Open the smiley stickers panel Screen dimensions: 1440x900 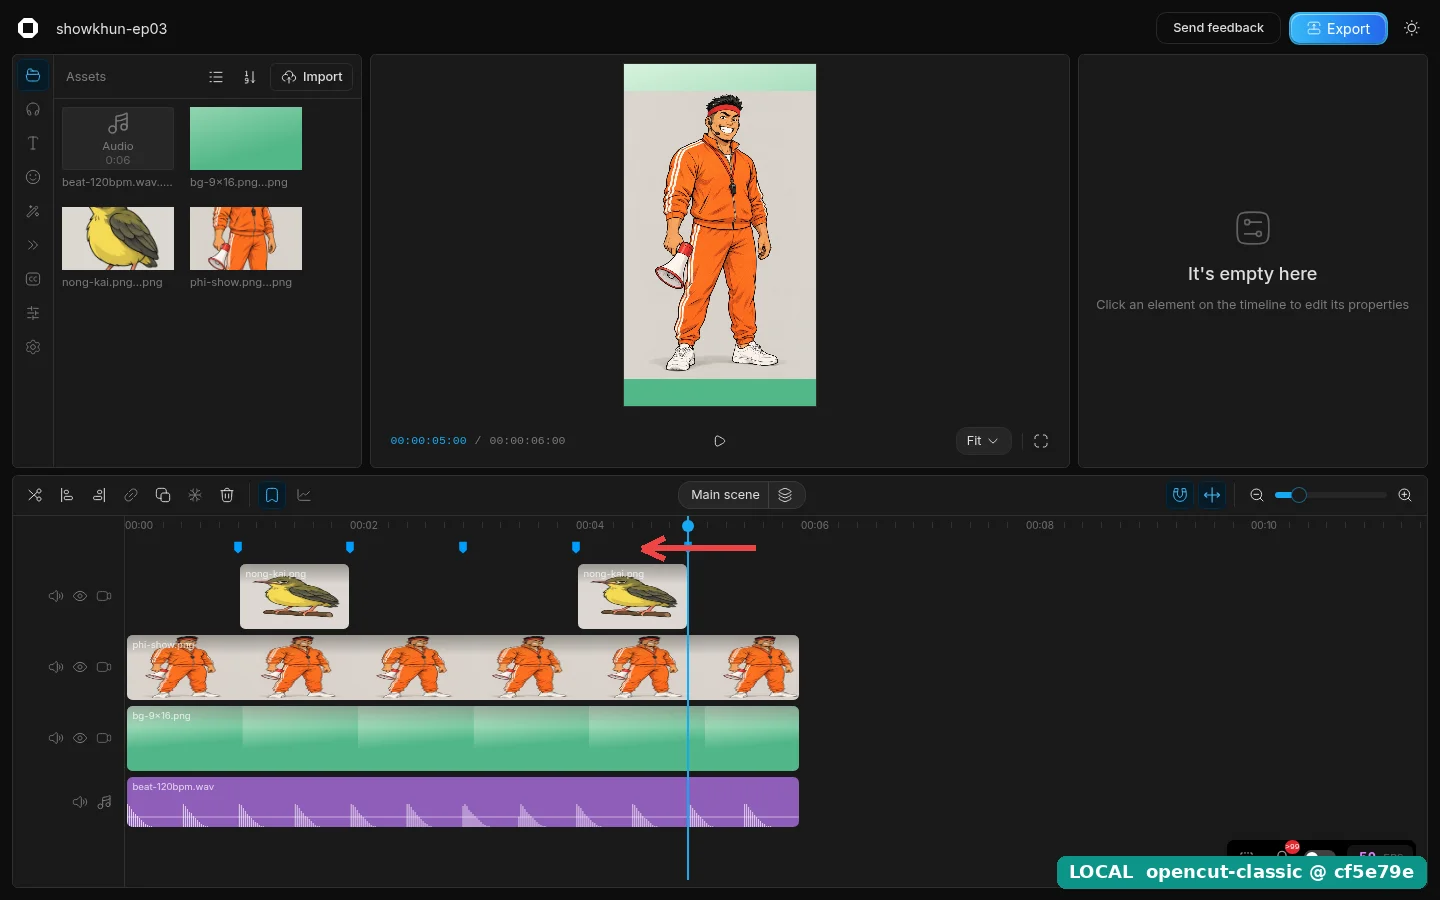click(x=33, y=177)
